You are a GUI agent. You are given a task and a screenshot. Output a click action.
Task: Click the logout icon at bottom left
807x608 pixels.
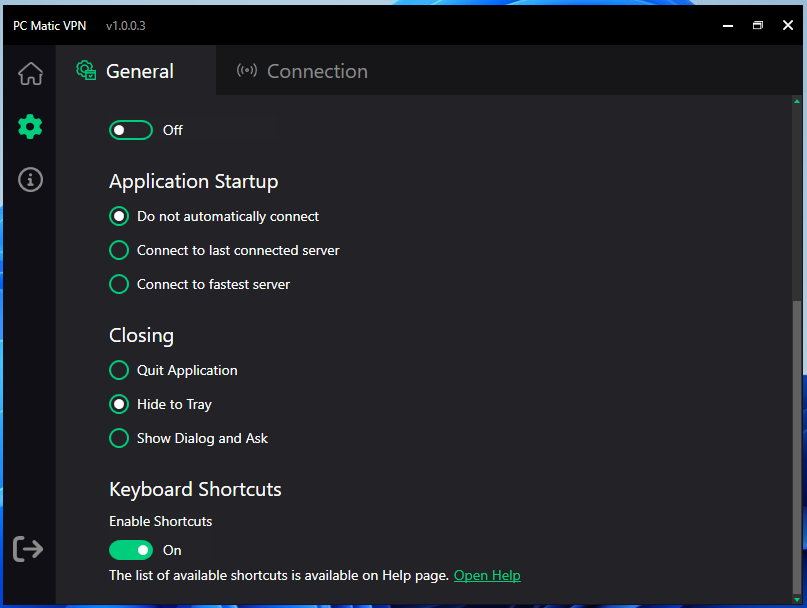tap(28, 548)
